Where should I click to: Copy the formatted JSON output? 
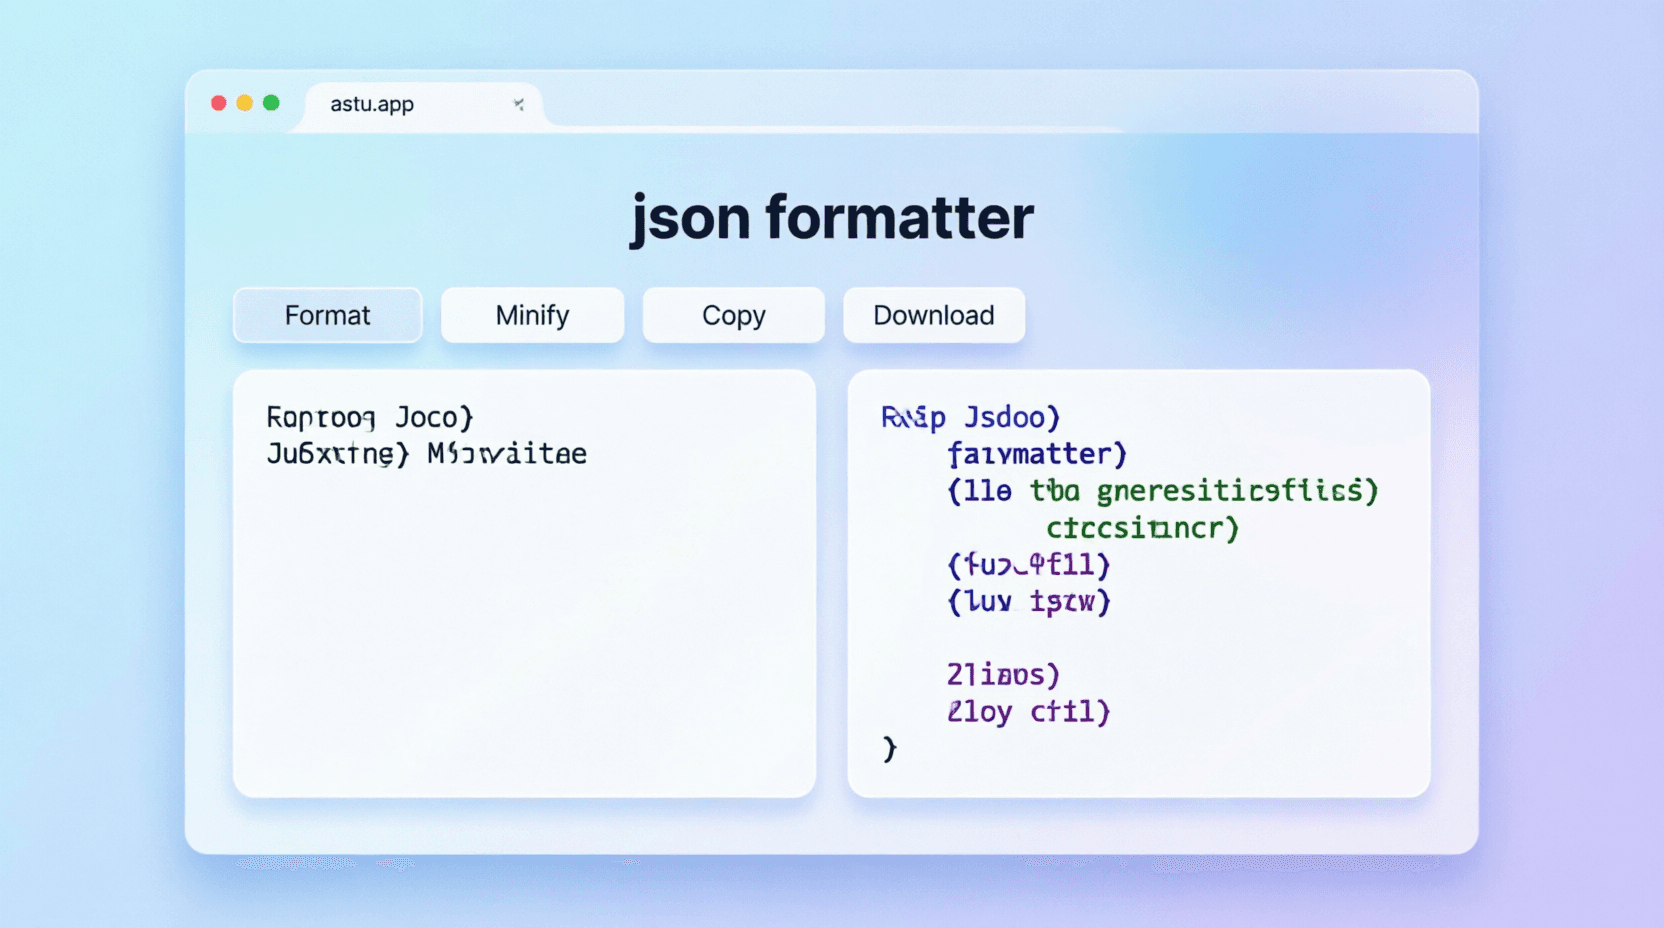733,315
